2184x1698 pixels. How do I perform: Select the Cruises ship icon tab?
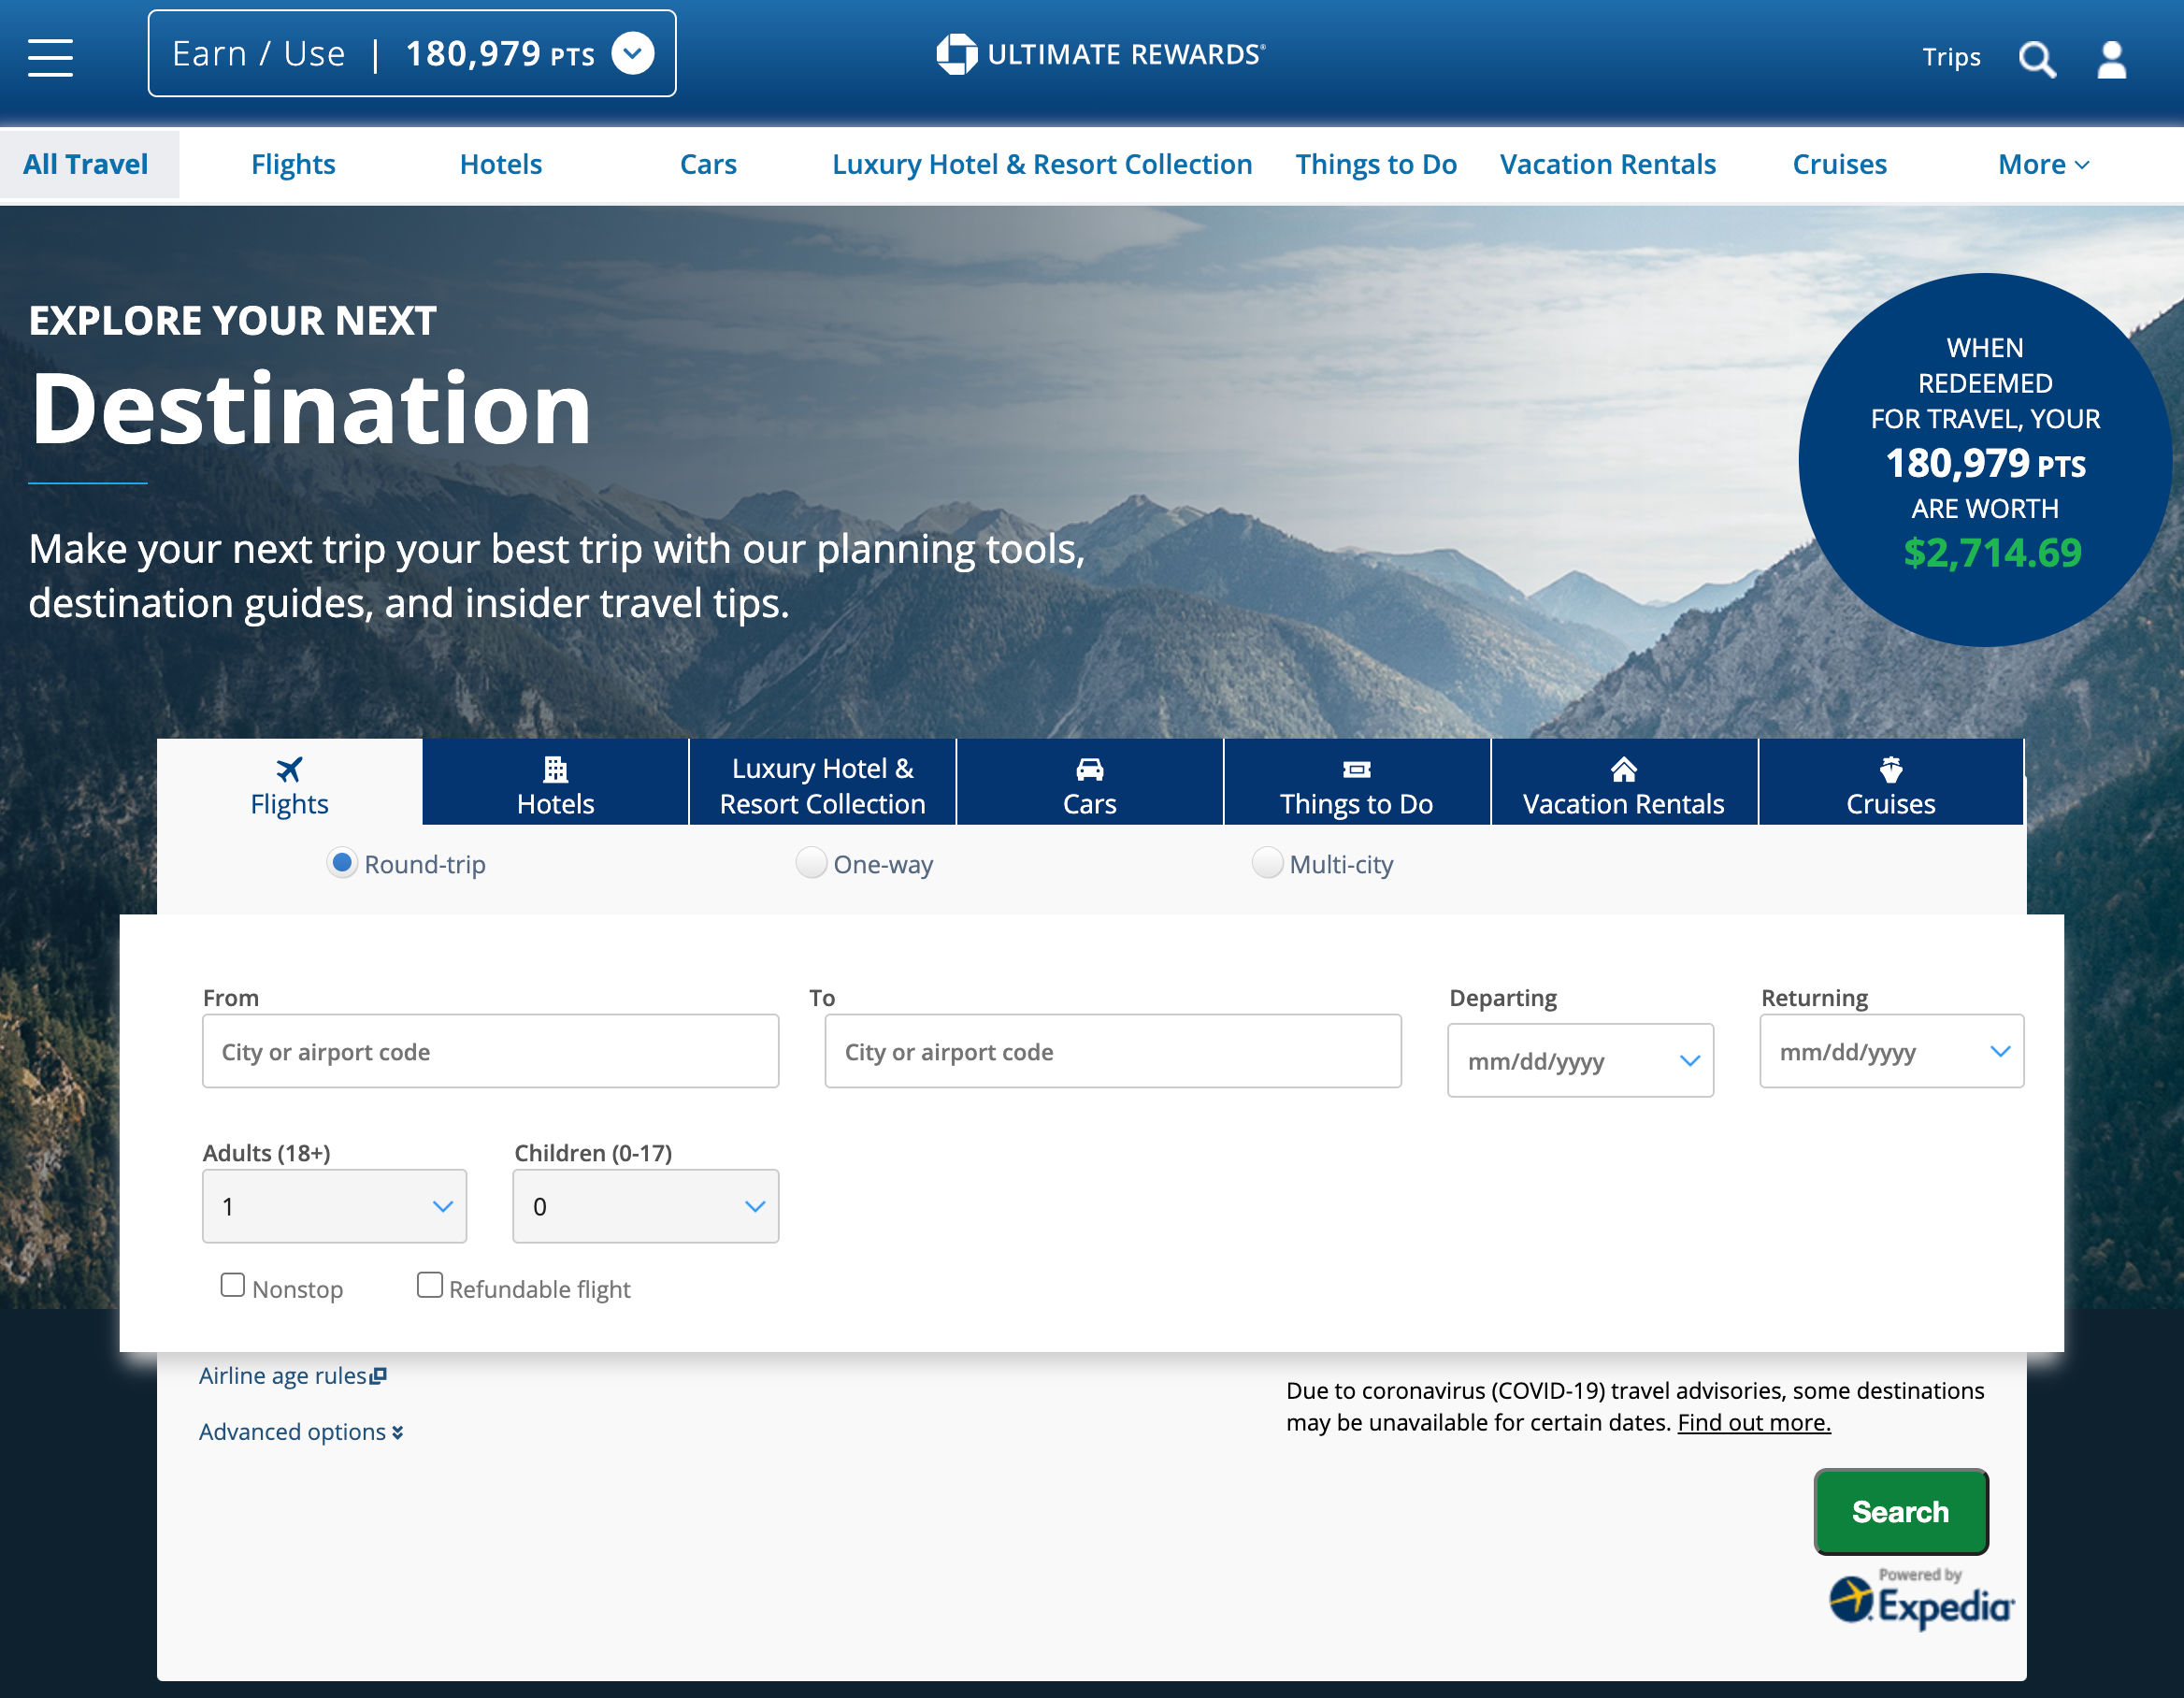1890,783
